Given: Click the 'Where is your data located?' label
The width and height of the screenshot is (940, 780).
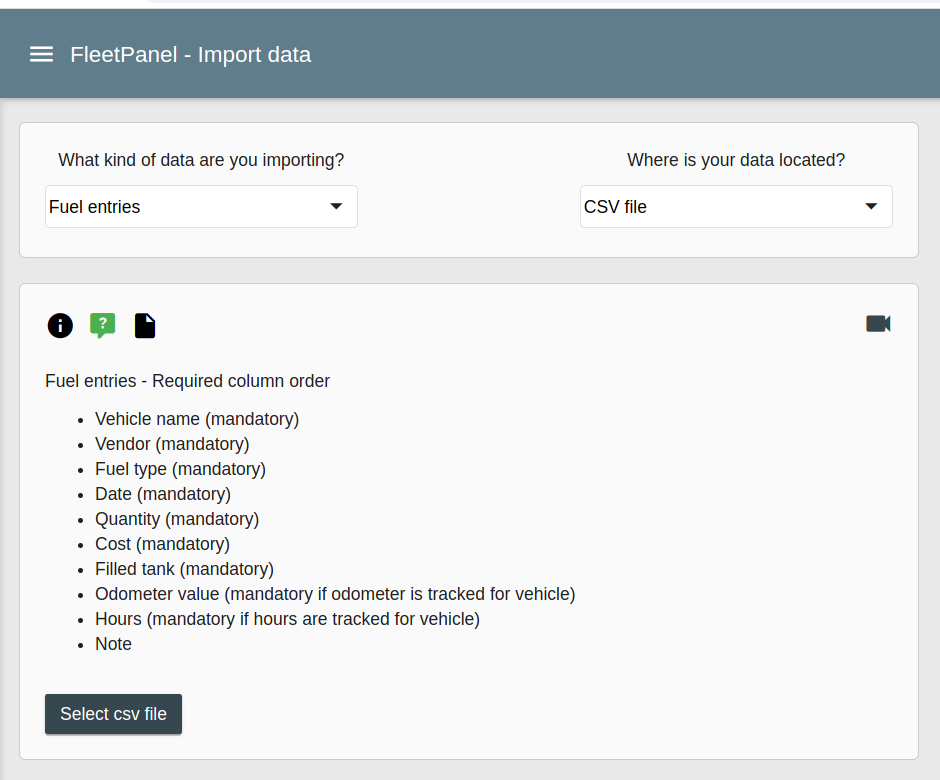Looking at the screenshot, I should point(736,160).
